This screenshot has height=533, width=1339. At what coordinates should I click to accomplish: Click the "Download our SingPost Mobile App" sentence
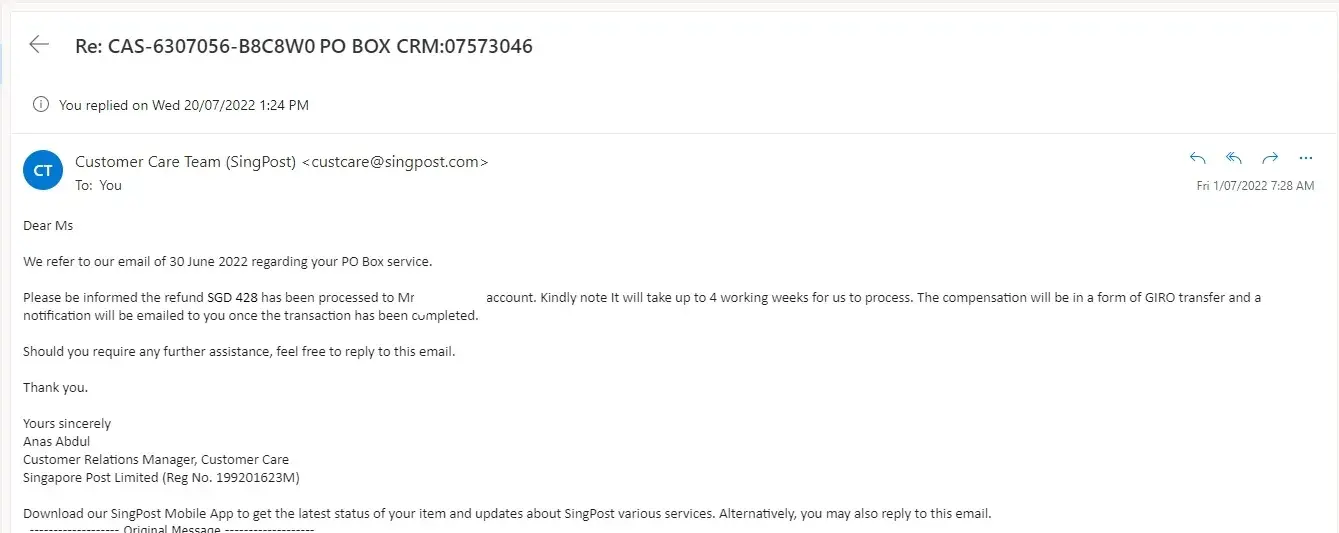point(300,514)
